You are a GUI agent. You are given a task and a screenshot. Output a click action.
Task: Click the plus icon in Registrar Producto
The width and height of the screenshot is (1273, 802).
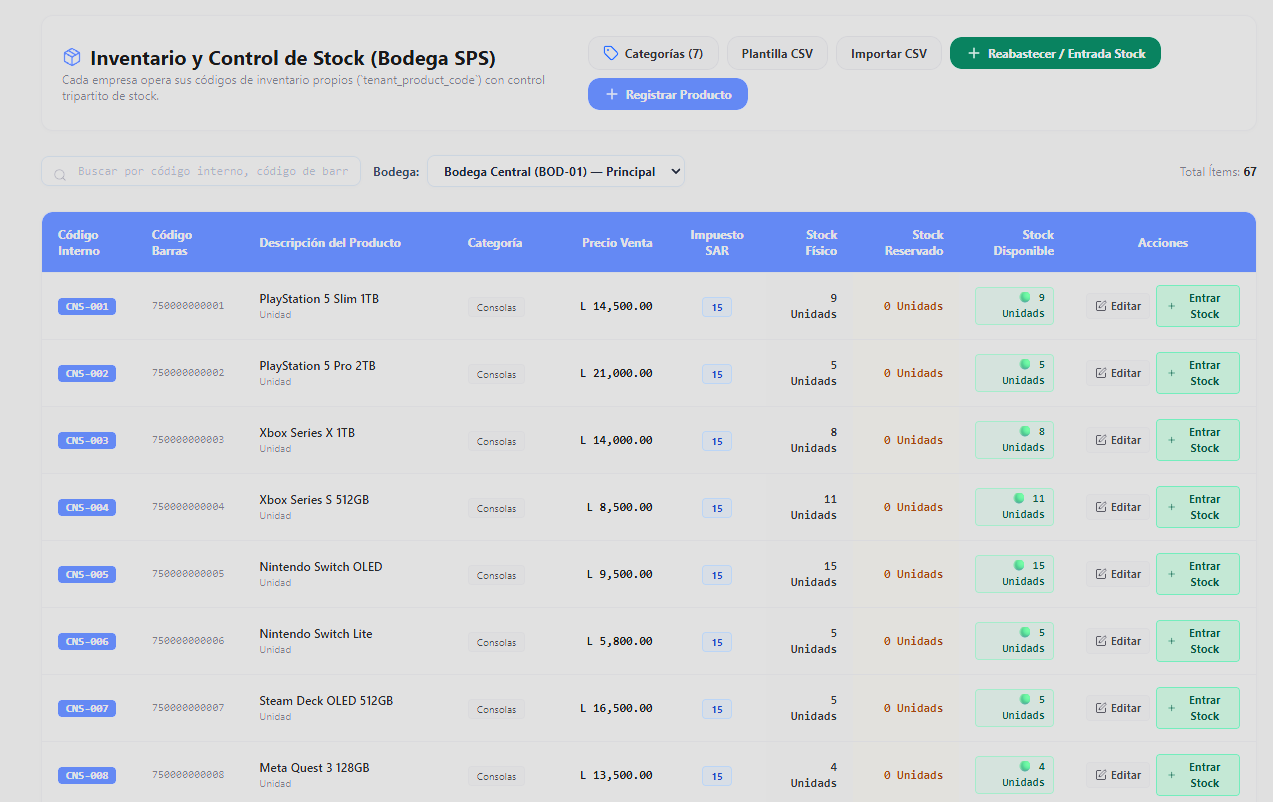click(612, 94)
